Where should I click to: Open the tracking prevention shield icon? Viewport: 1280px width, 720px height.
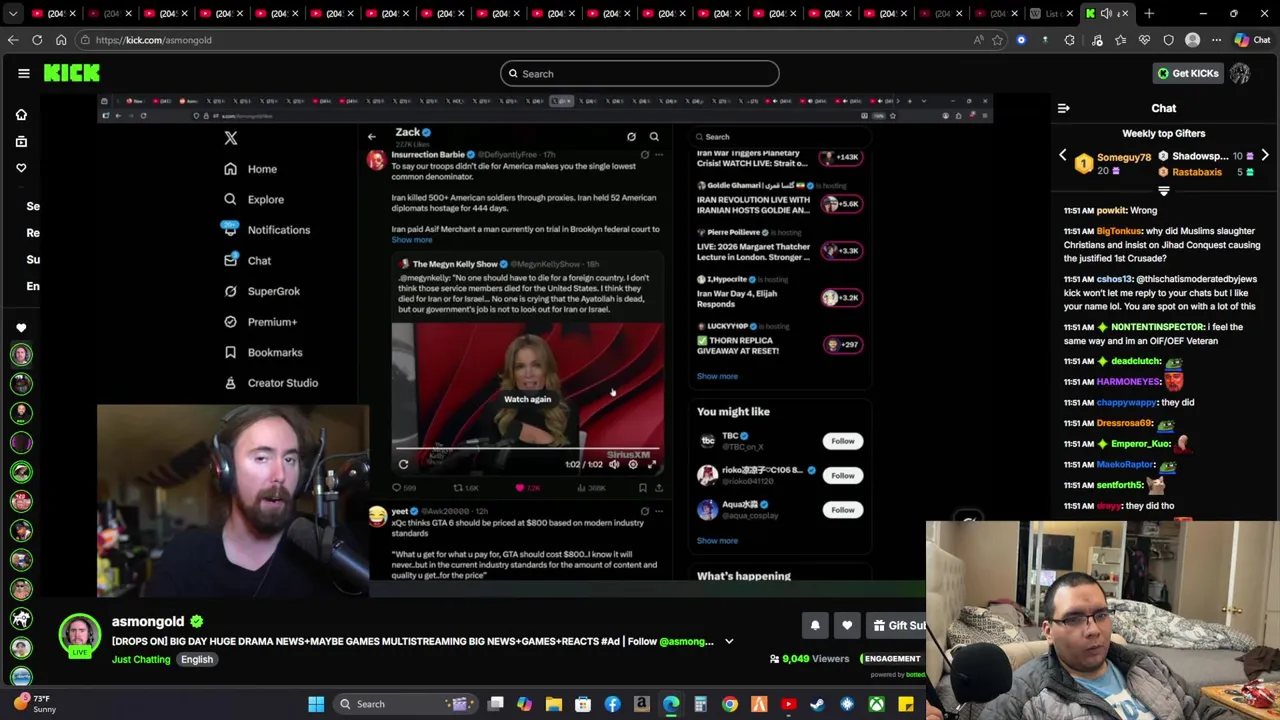point(1168,40)
